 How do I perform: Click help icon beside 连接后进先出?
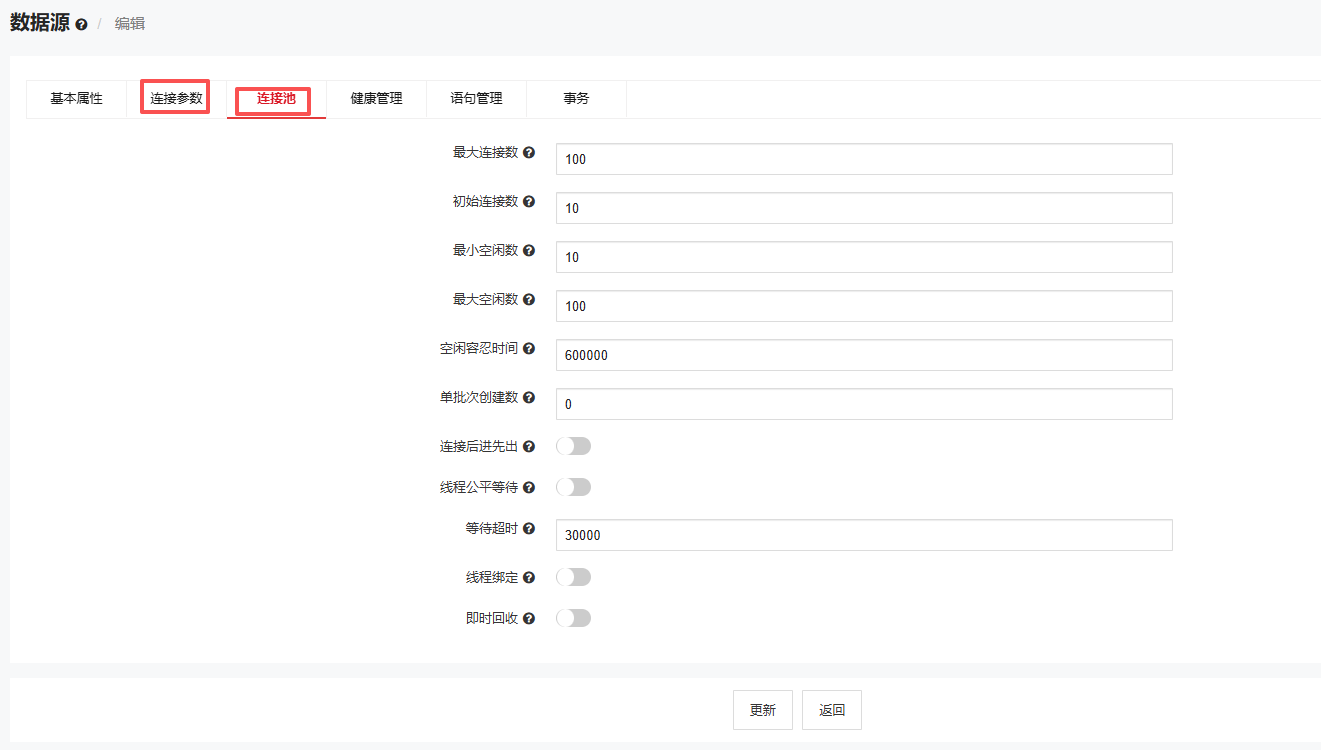[529, 447]
